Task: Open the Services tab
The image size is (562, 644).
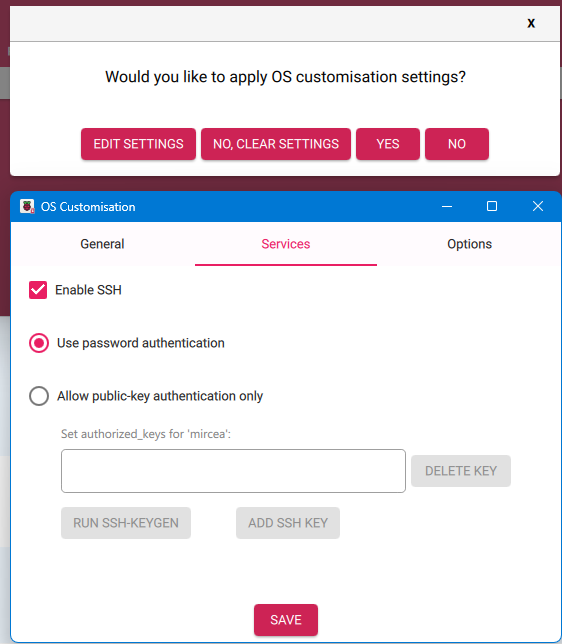Action: coord(286,244)
